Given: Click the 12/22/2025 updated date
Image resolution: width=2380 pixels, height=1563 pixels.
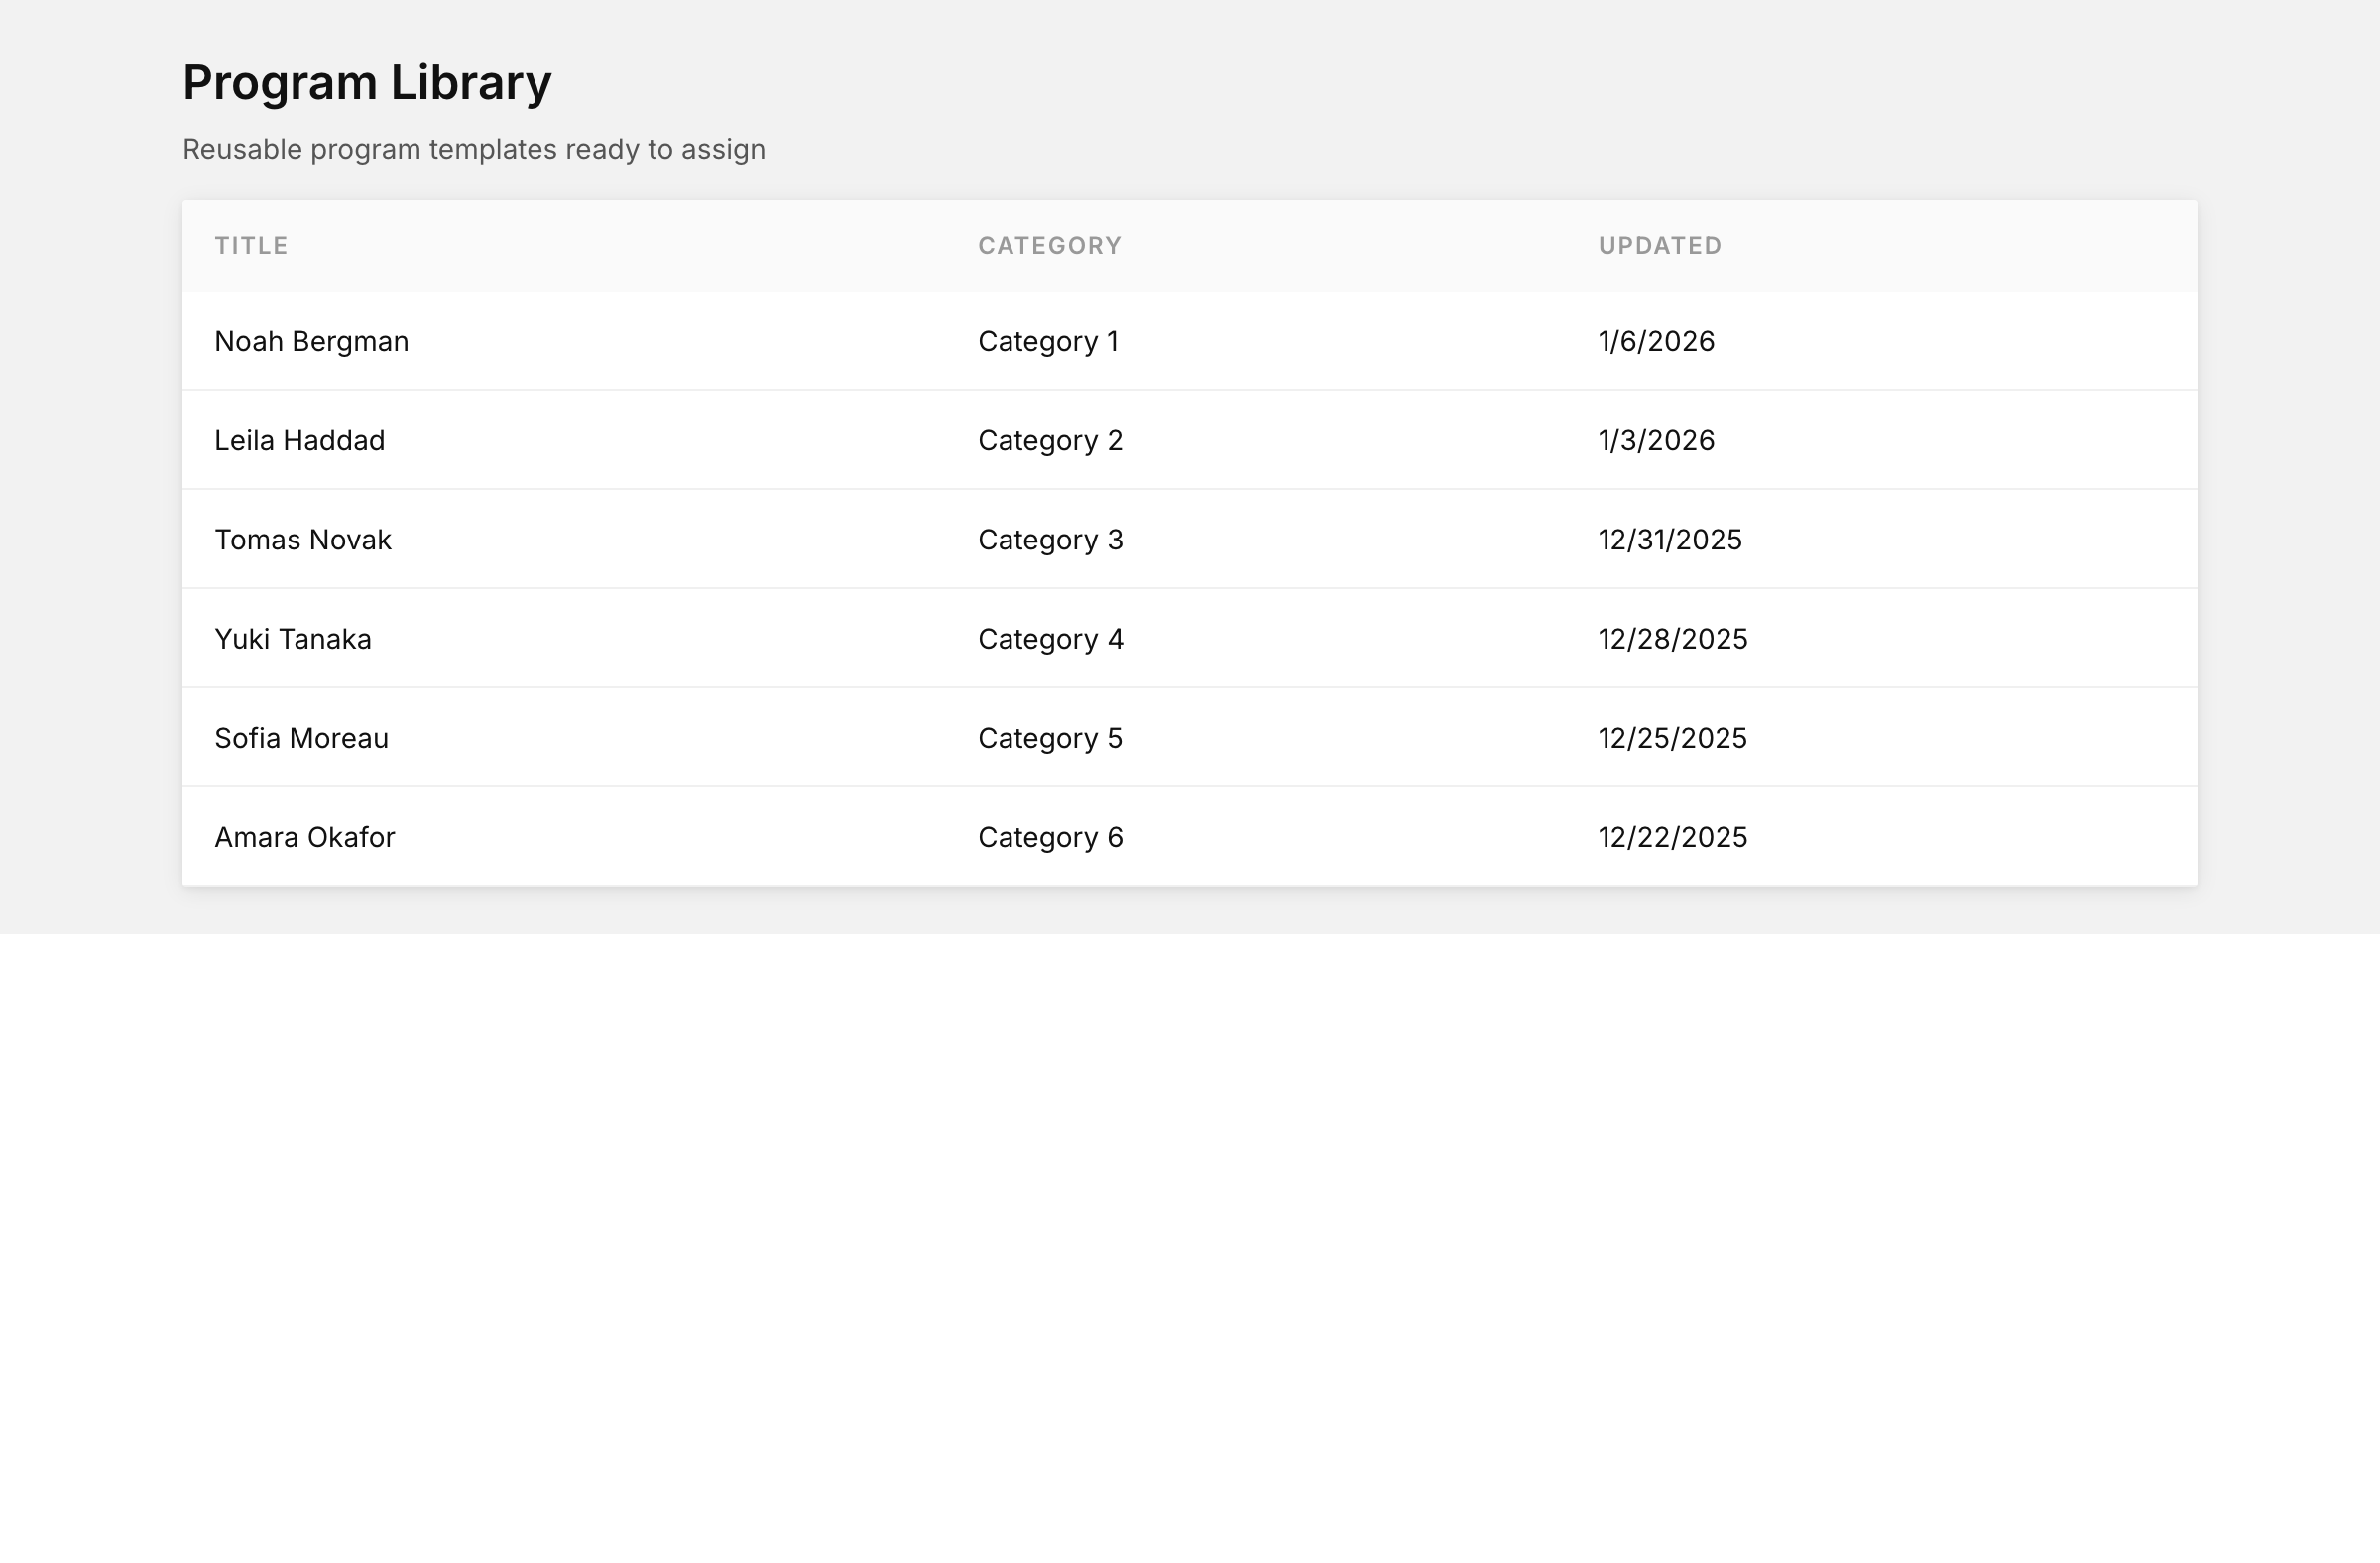Looking at the screenshot, I should click(1673, 836).
